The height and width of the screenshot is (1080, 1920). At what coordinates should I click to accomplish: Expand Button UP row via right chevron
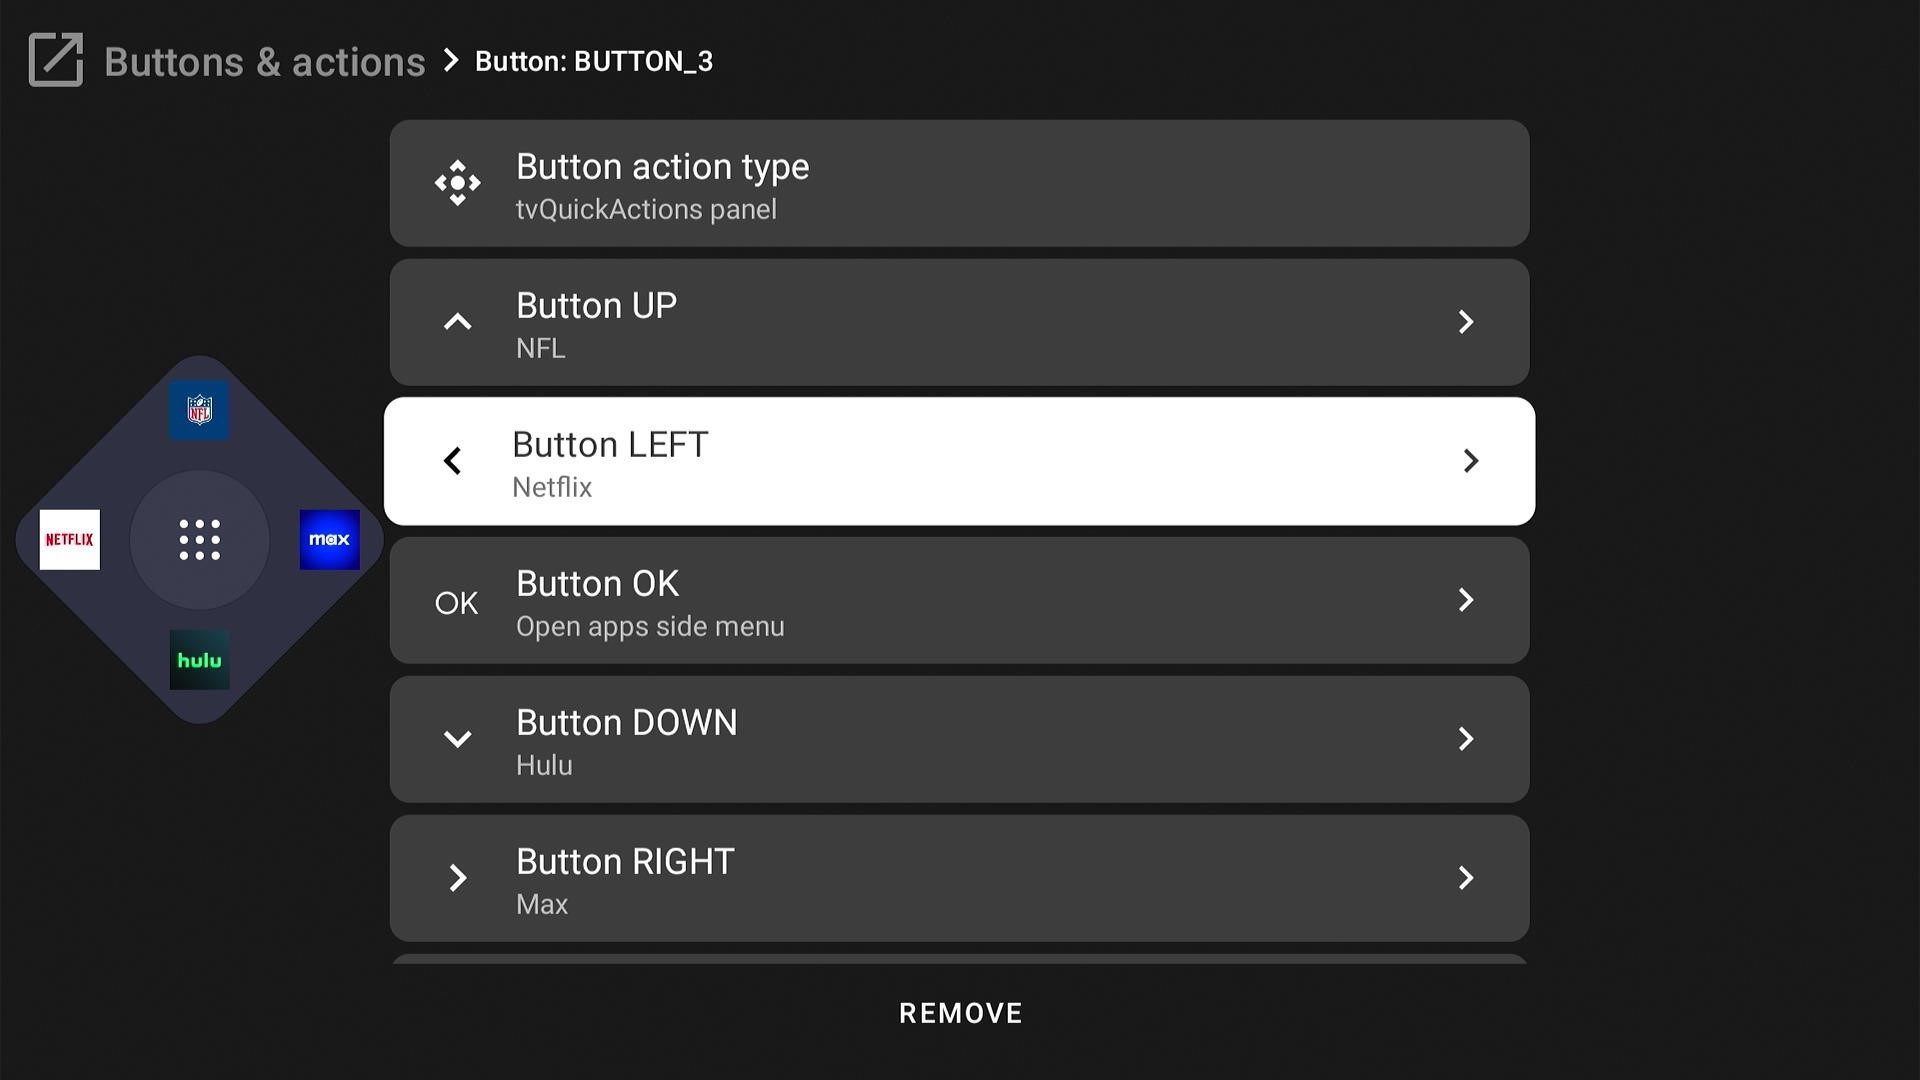[1465, 322]
